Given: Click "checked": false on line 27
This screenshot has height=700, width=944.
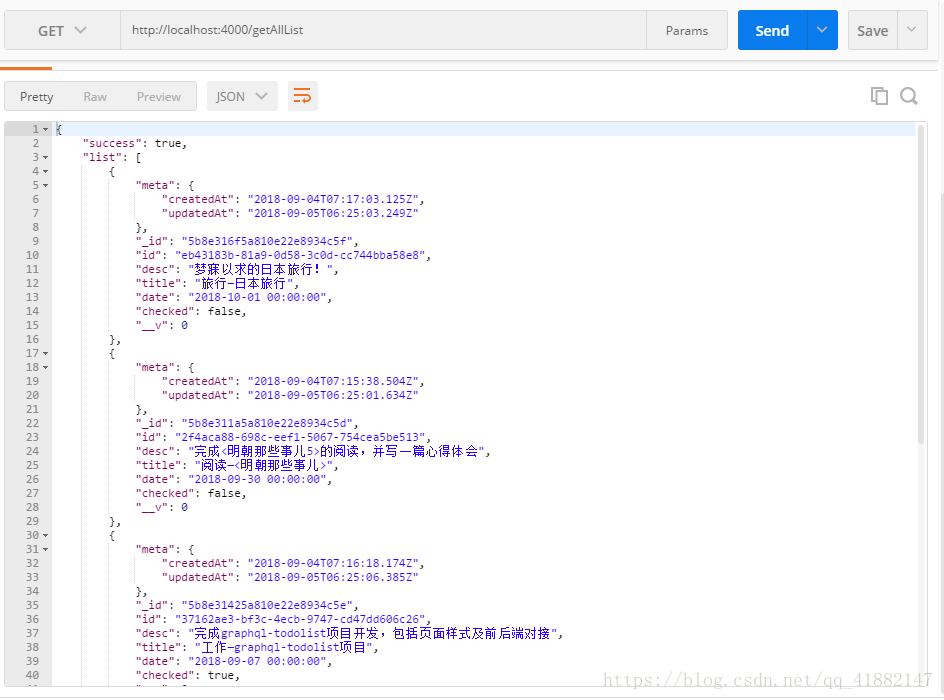Looking at the screenshot, I should 191,494.
